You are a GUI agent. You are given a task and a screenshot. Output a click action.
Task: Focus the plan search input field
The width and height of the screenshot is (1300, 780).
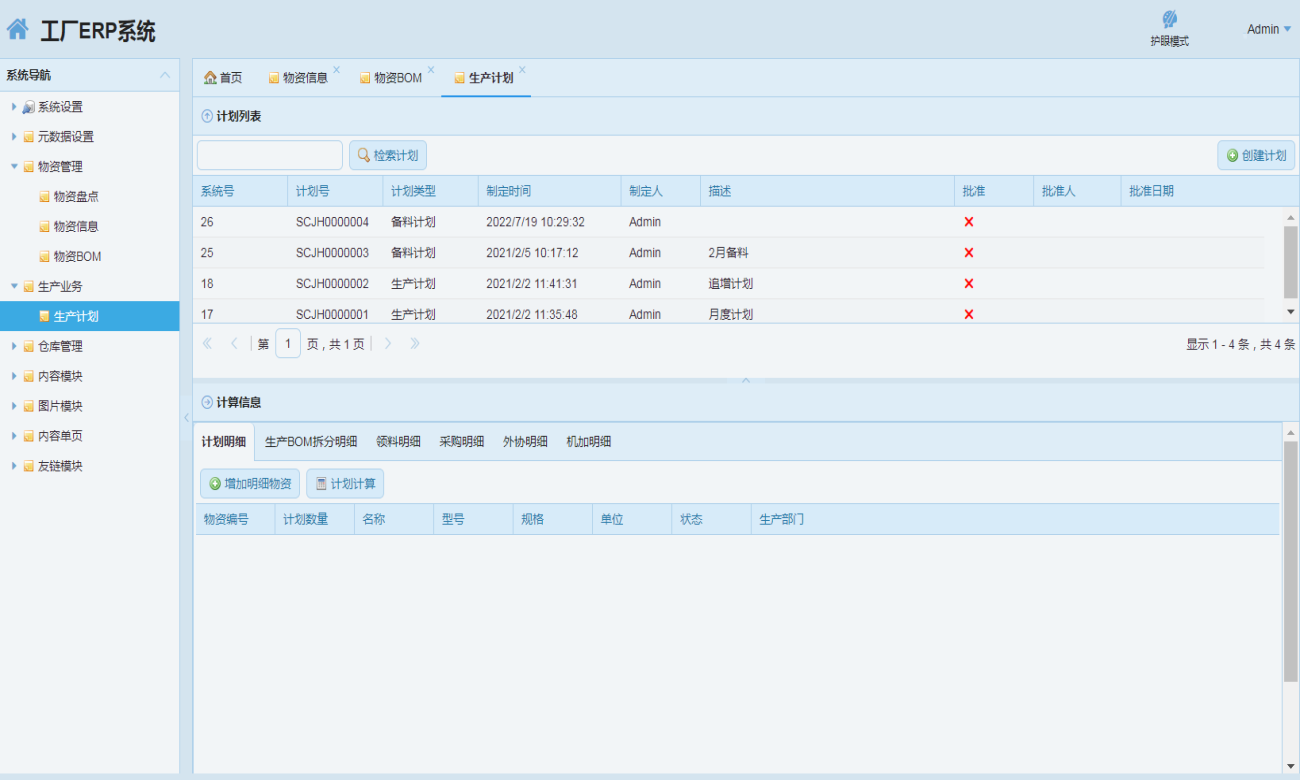(x=270, y=155)
